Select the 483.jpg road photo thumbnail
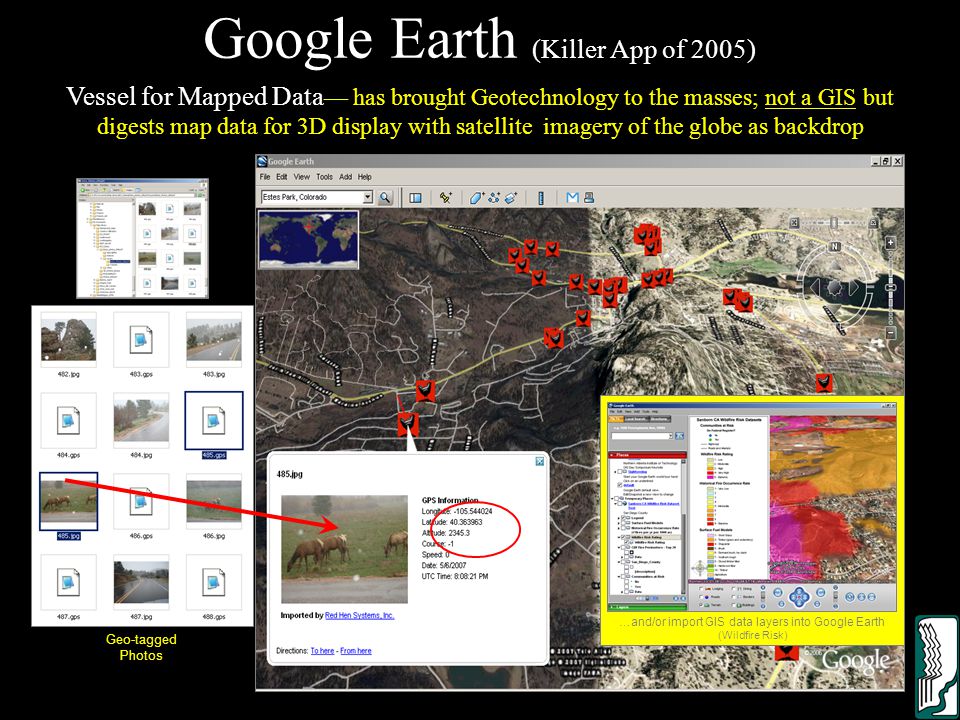The image size is (960, 720). pos(214,339)
